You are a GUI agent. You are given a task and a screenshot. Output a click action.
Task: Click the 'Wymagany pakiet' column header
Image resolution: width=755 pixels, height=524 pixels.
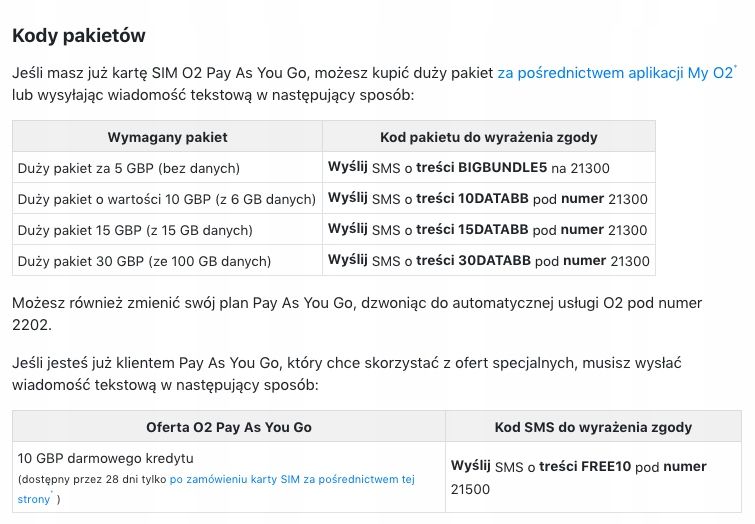coord(168,137)
